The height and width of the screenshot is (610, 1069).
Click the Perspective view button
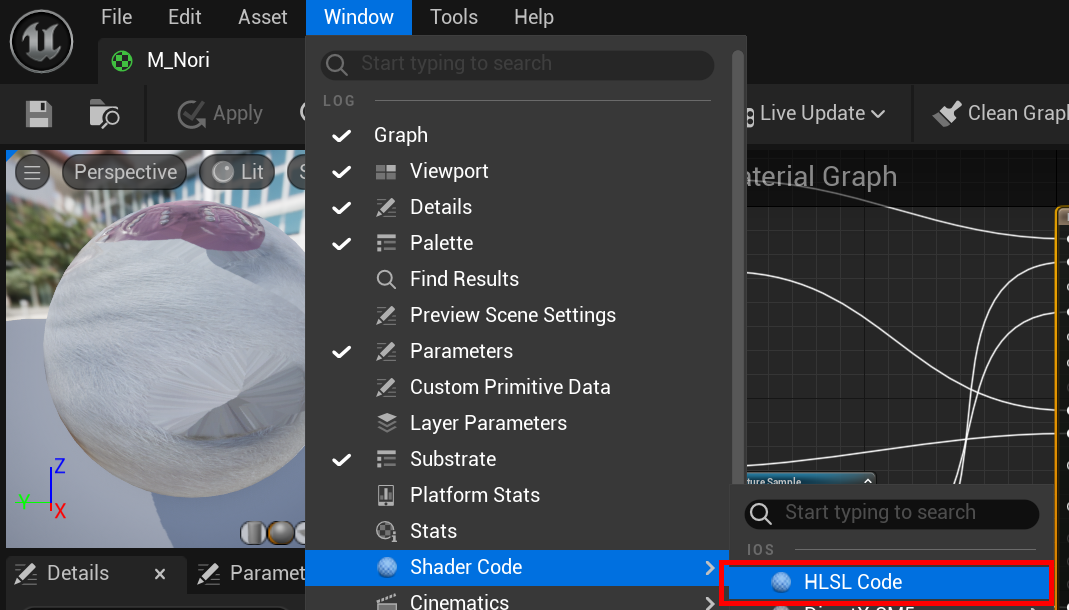124,171
